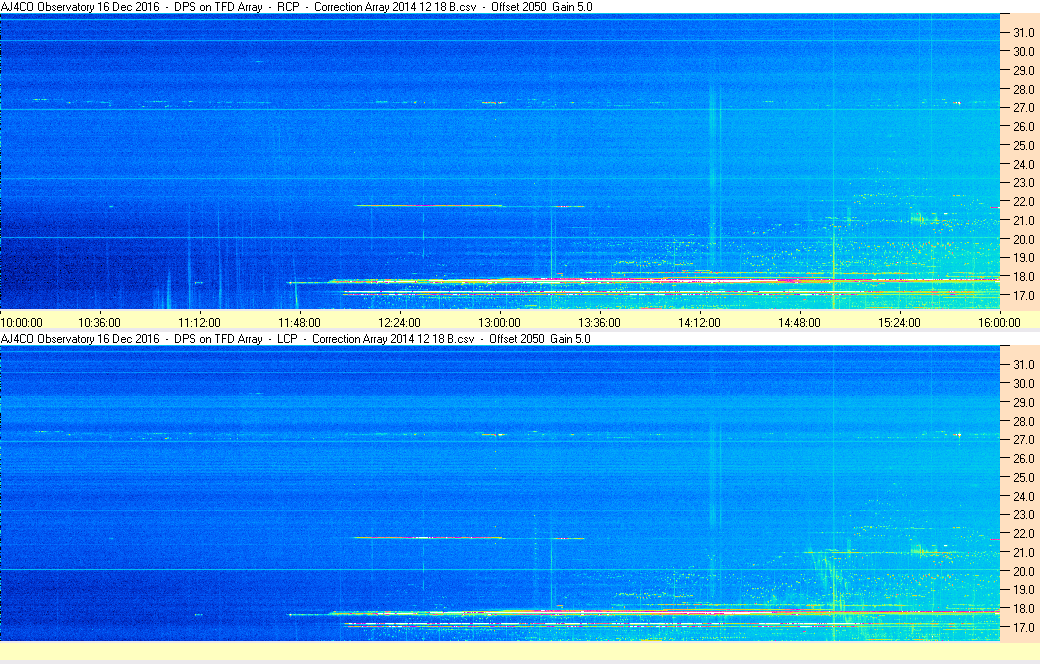
Task: Select the 29.0 frequency label in RCP plot
Action: click(1023, 70)
